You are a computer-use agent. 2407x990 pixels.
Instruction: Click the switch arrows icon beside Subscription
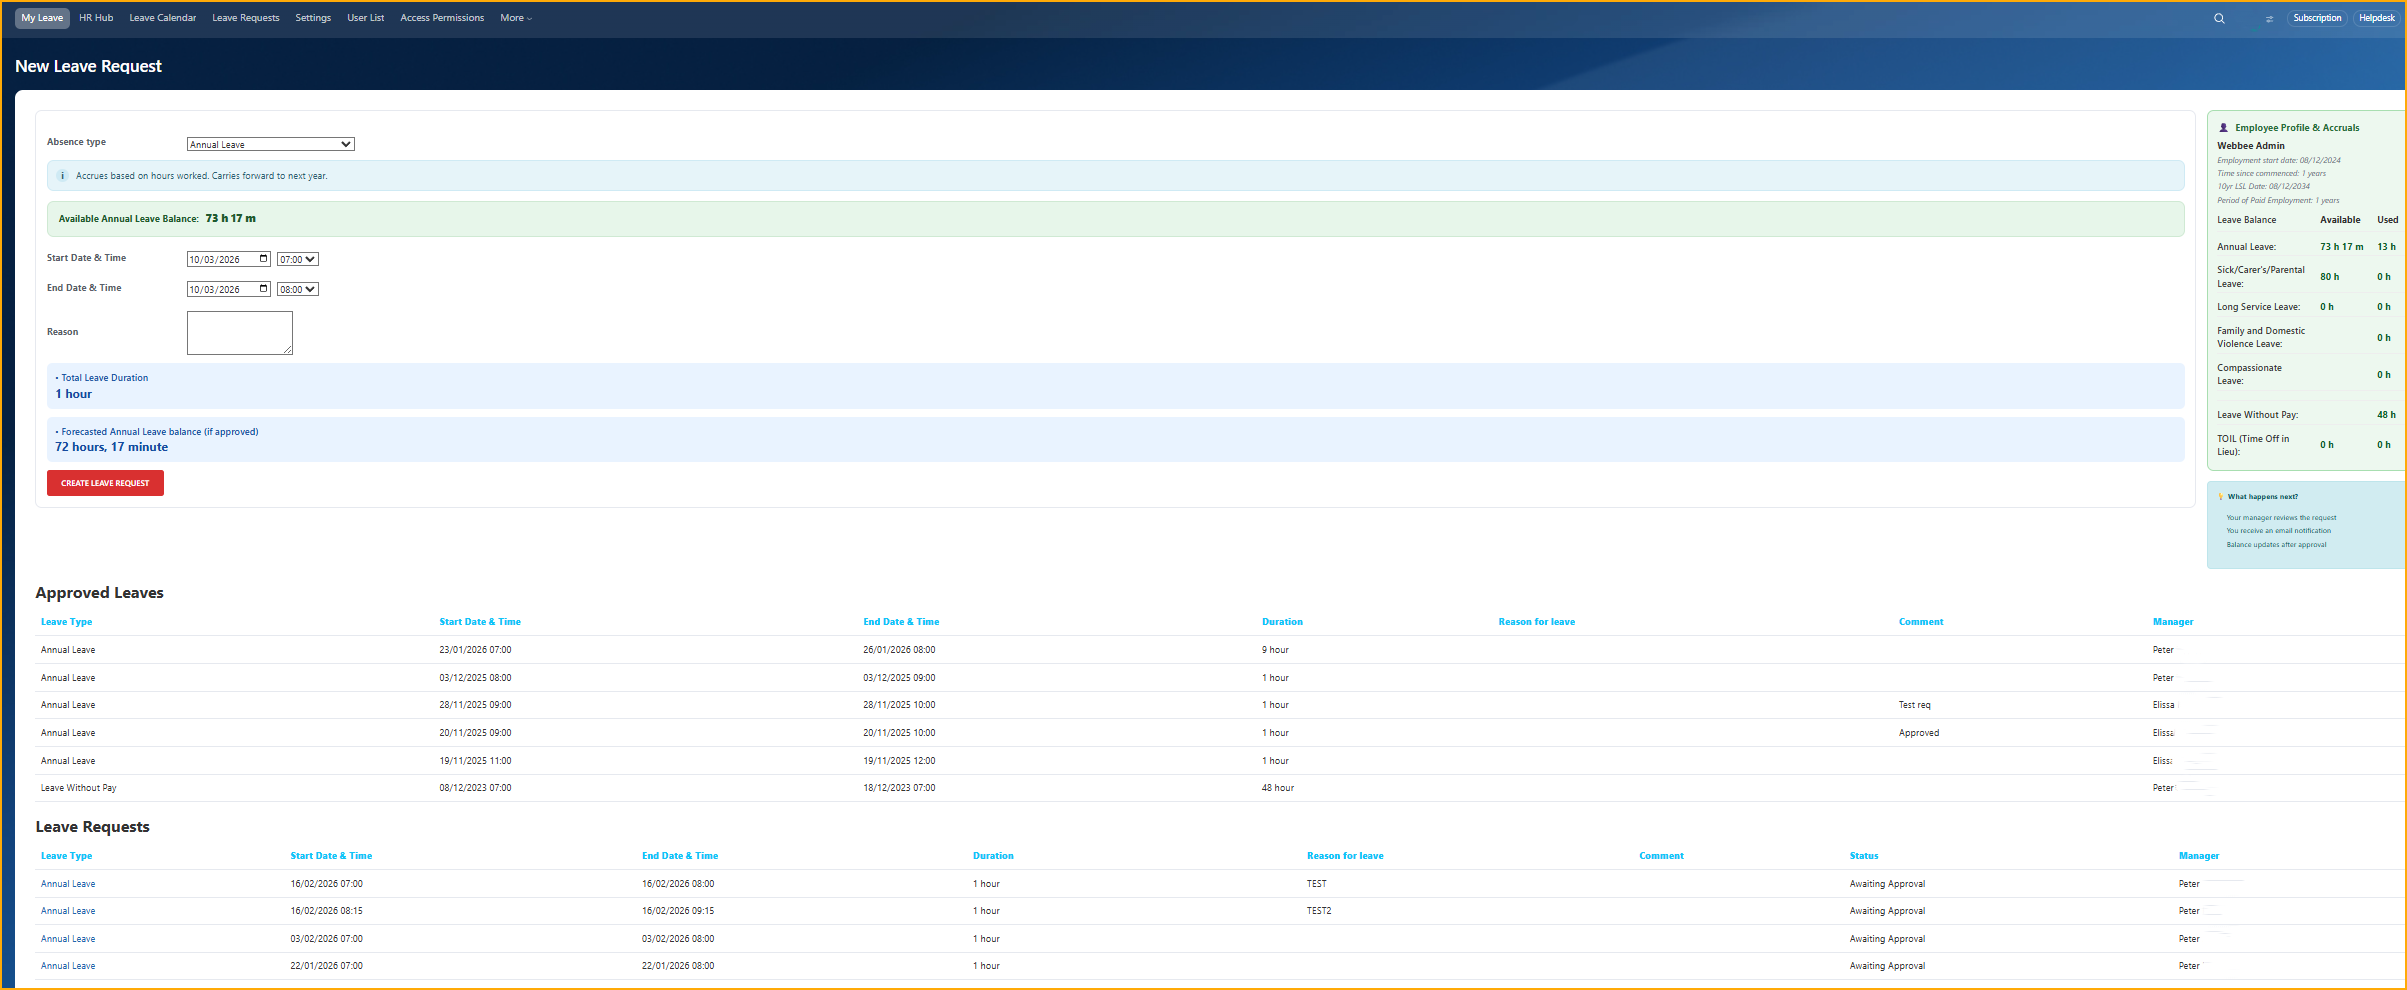(x=2269, y=18)
